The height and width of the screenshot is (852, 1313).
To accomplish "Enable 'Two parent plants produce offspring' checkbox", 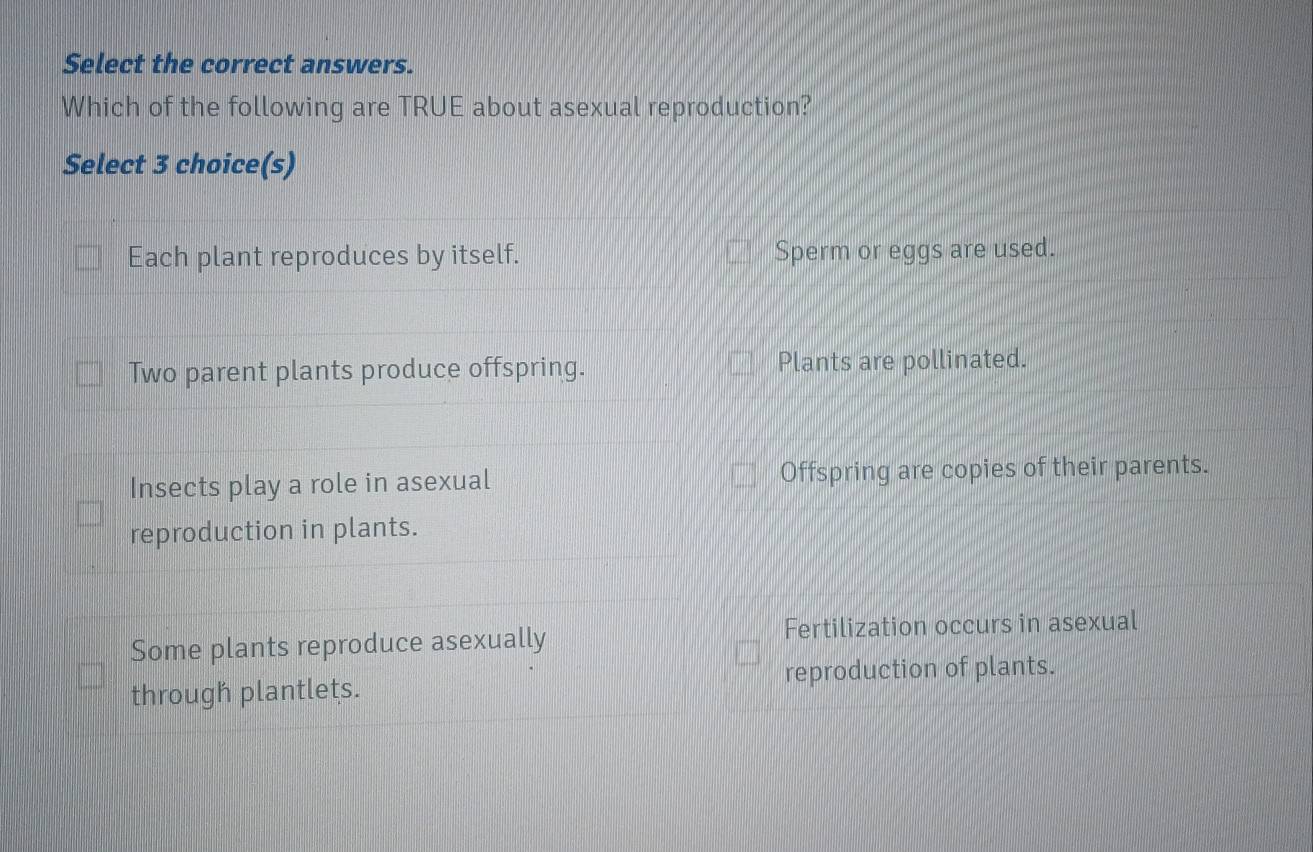I will coord(88,374).
